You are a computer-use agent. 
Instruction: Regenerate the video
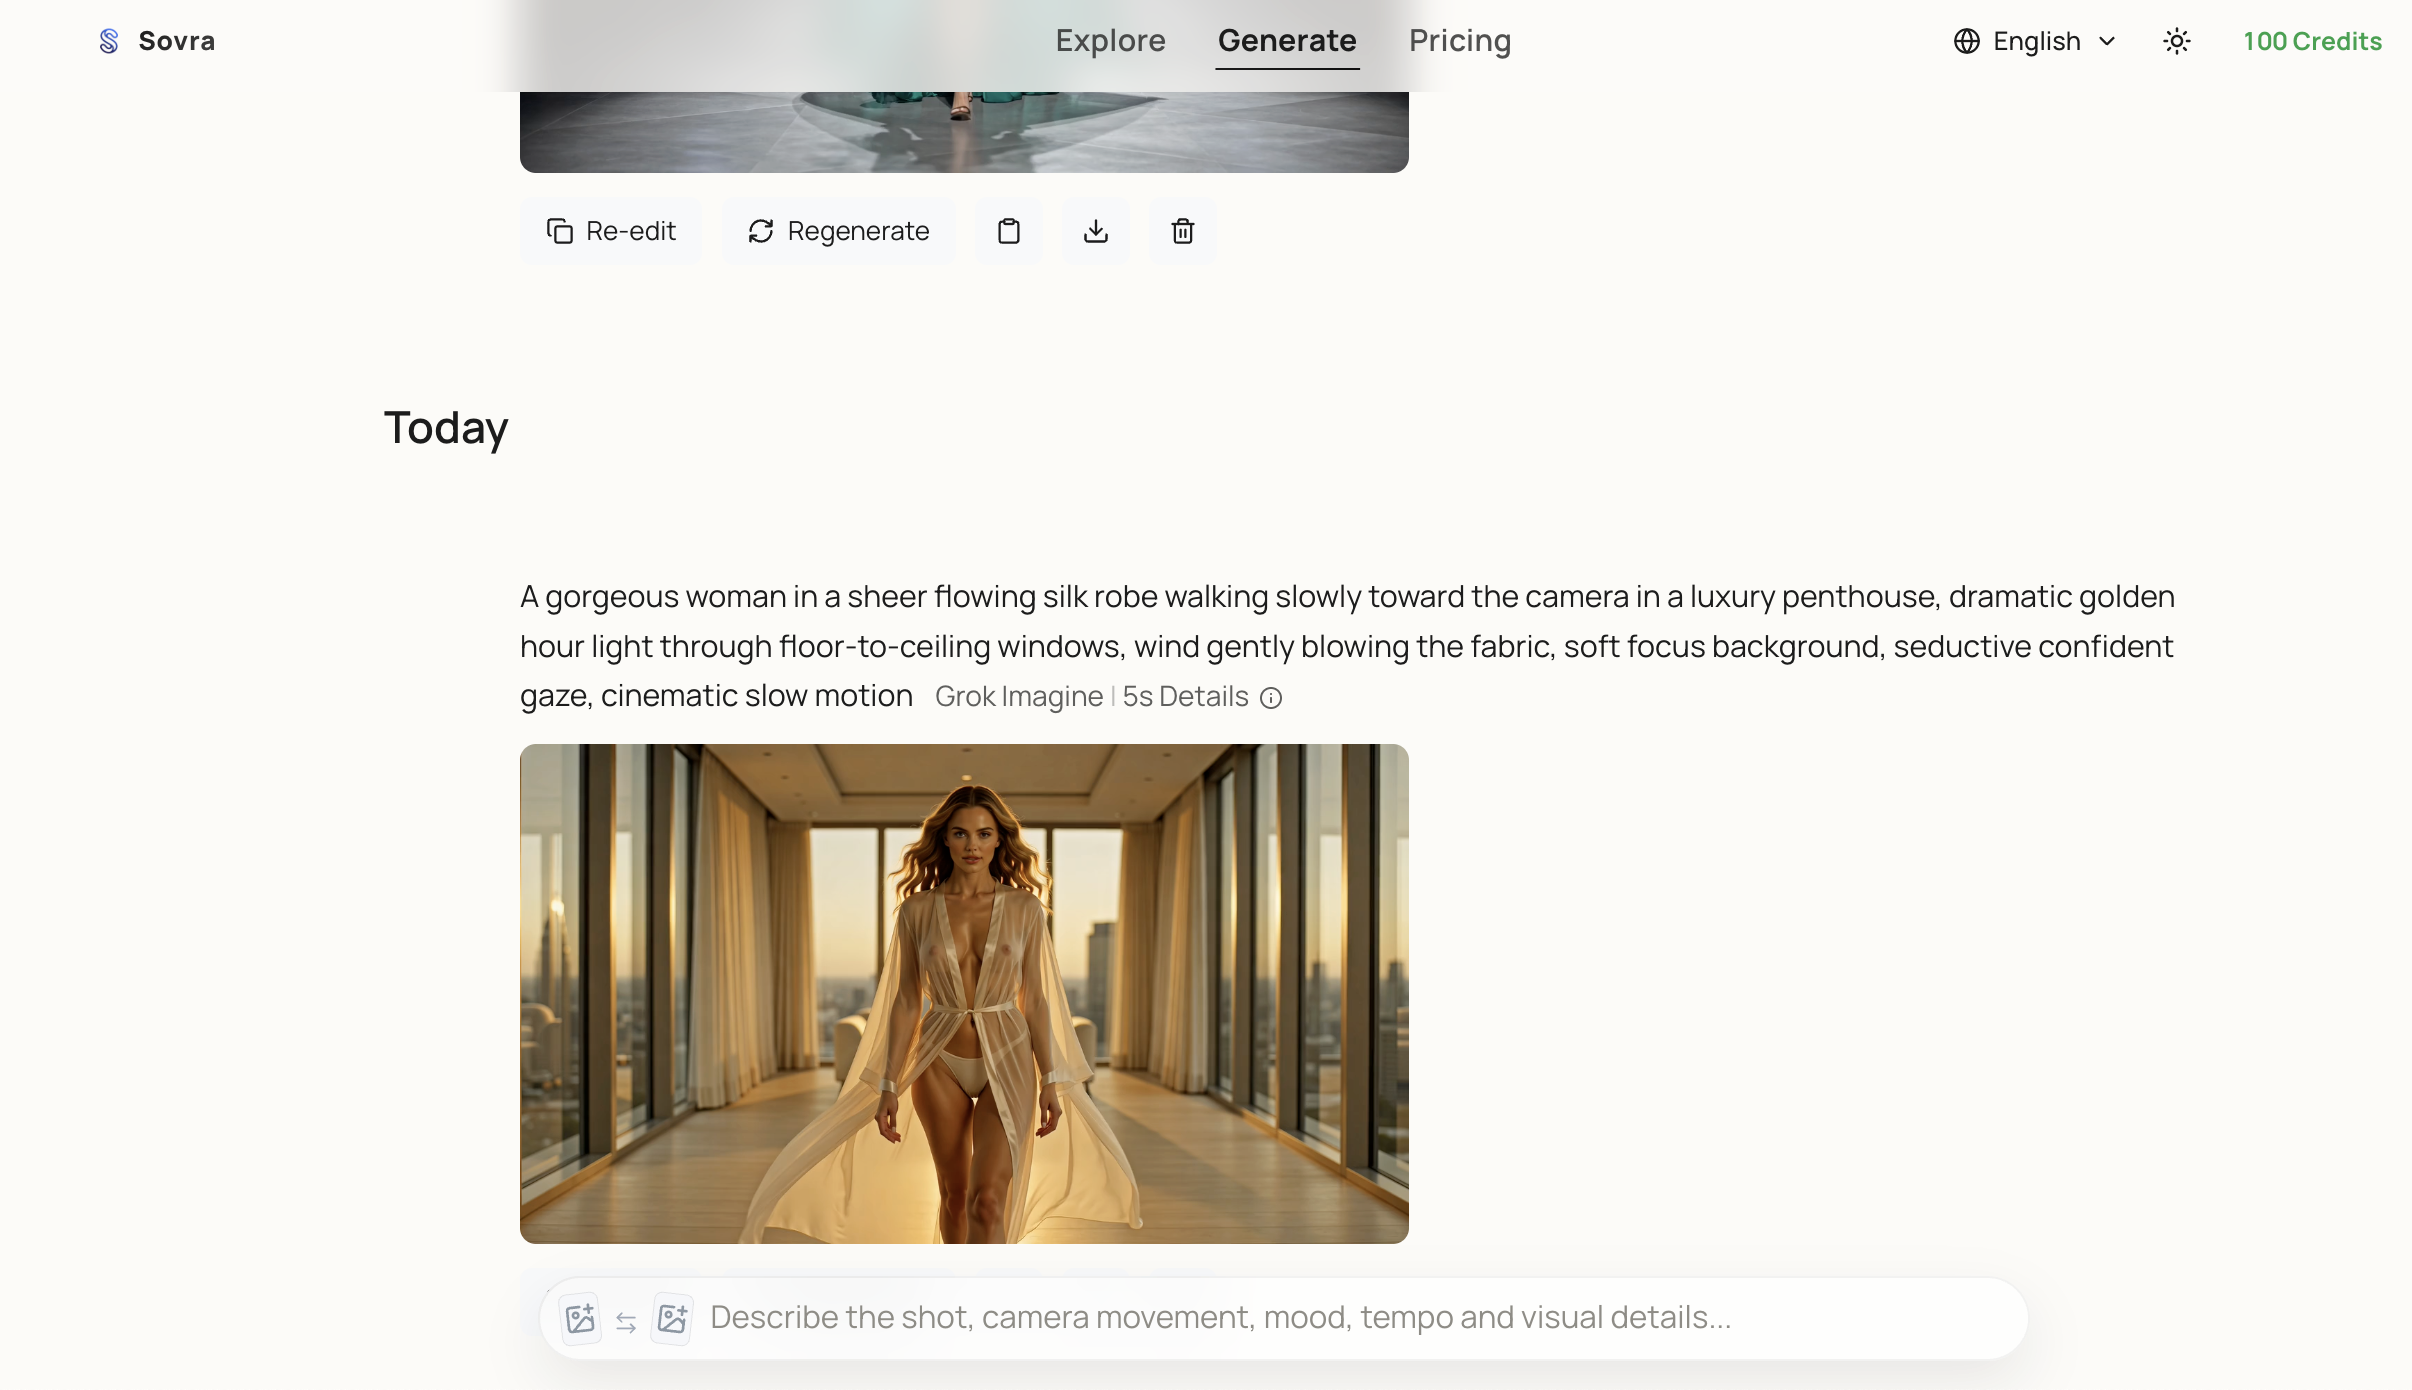838,230
